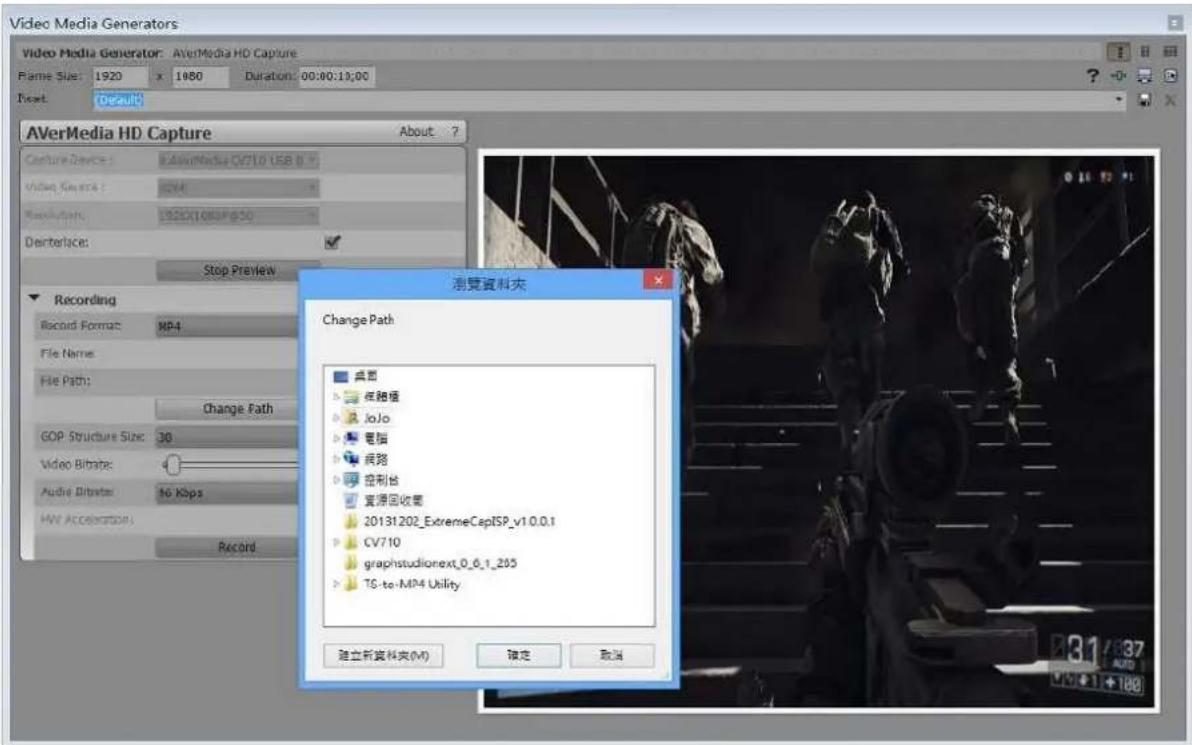The width and height of the screenshot is (1192, 745).
Task: Expand the CV710 folder arrow
Action: 336,542
